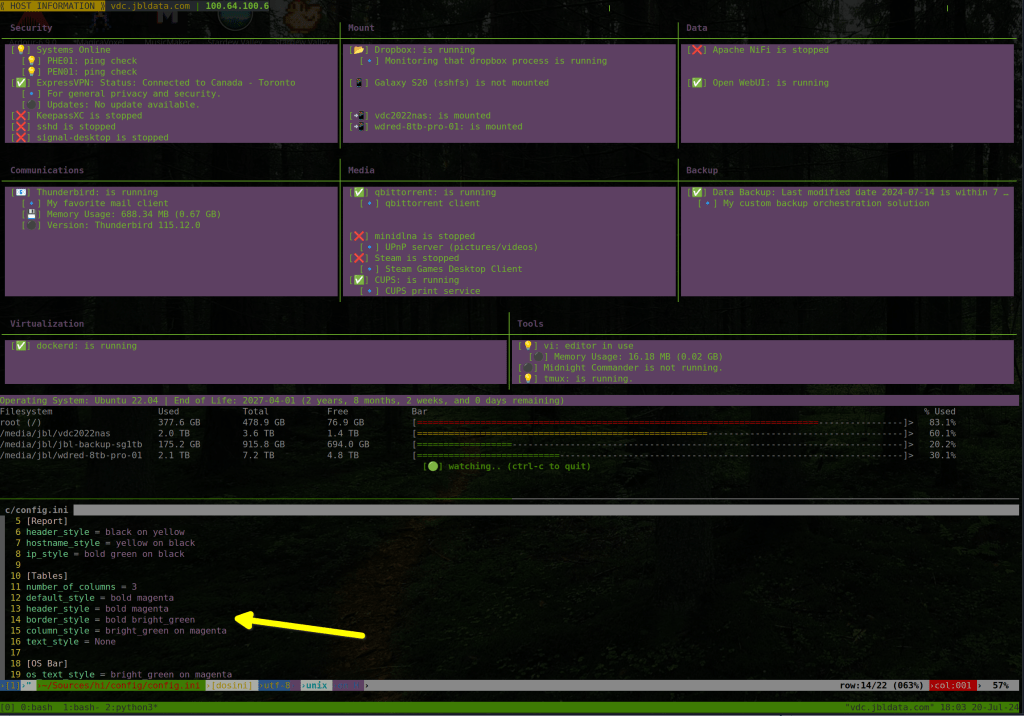Click the [Tables] section header line
The height and width of the screenshot is (716, 1024).
tap(46, 576)
